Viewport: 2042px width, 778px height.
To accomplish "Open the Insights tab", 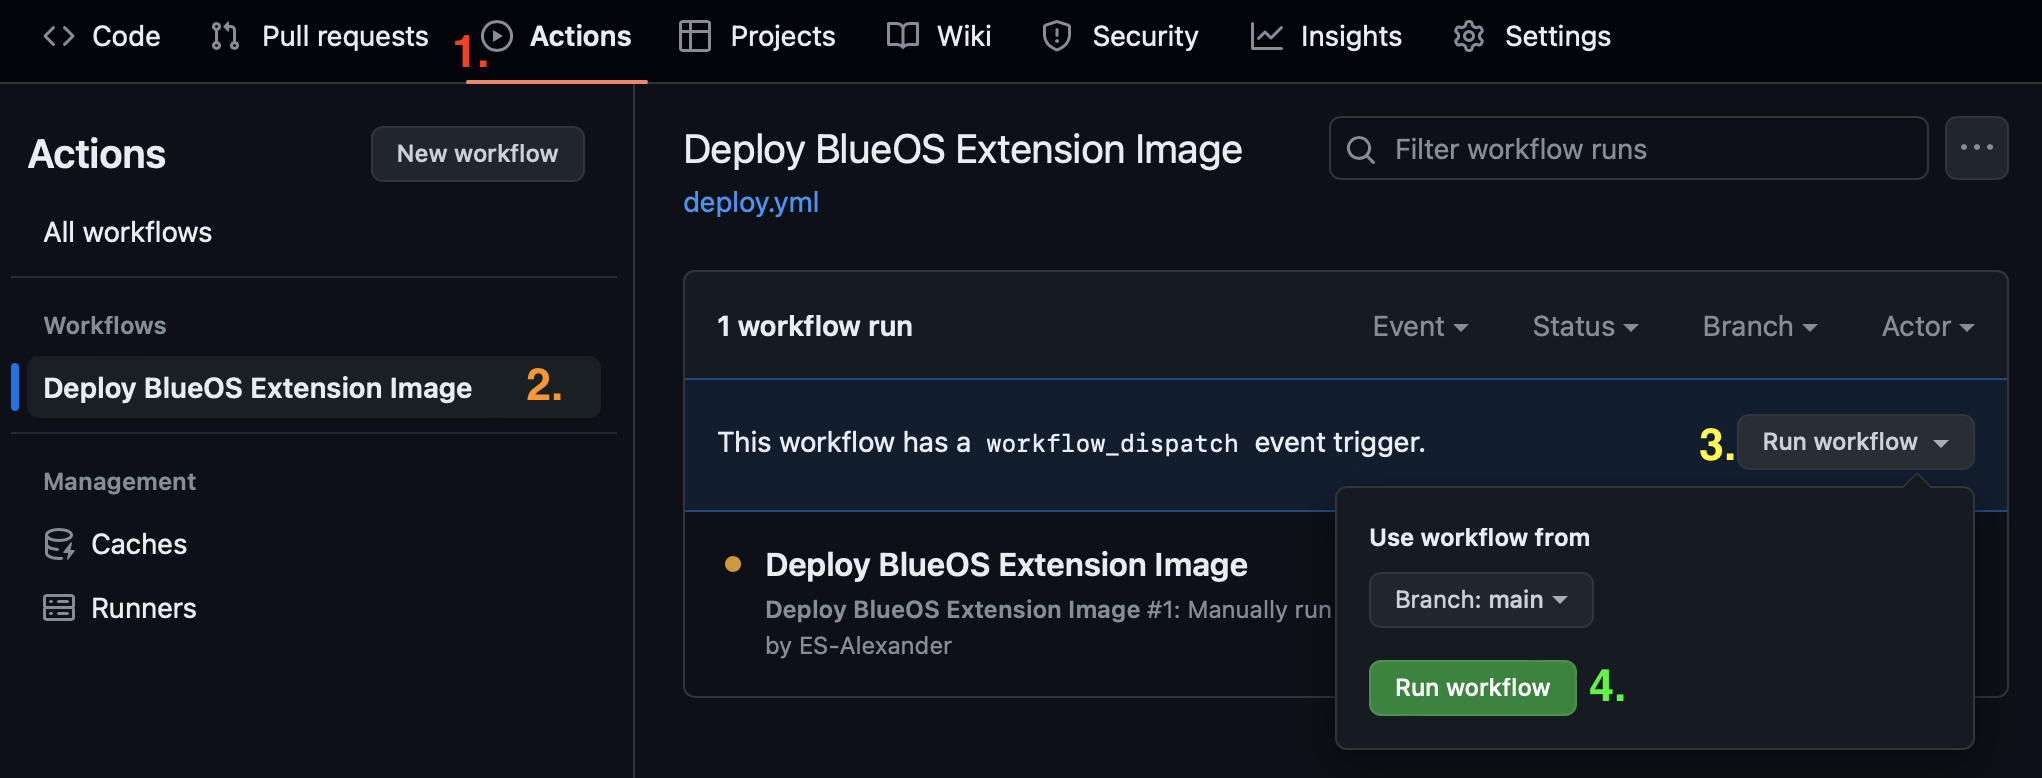I will point(1326,36).
